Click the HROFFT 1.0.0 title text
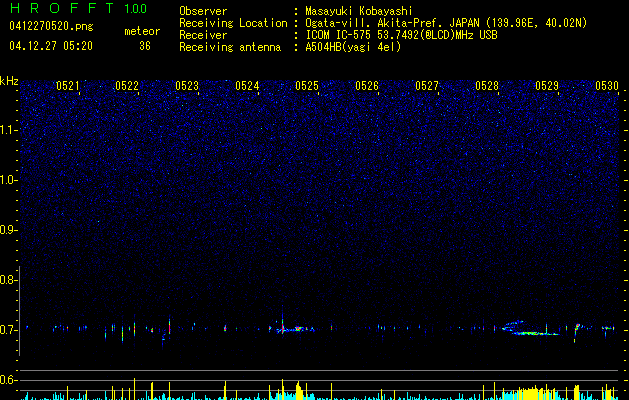This screenshot has height=400, width=629. click(x=79, y=8)
